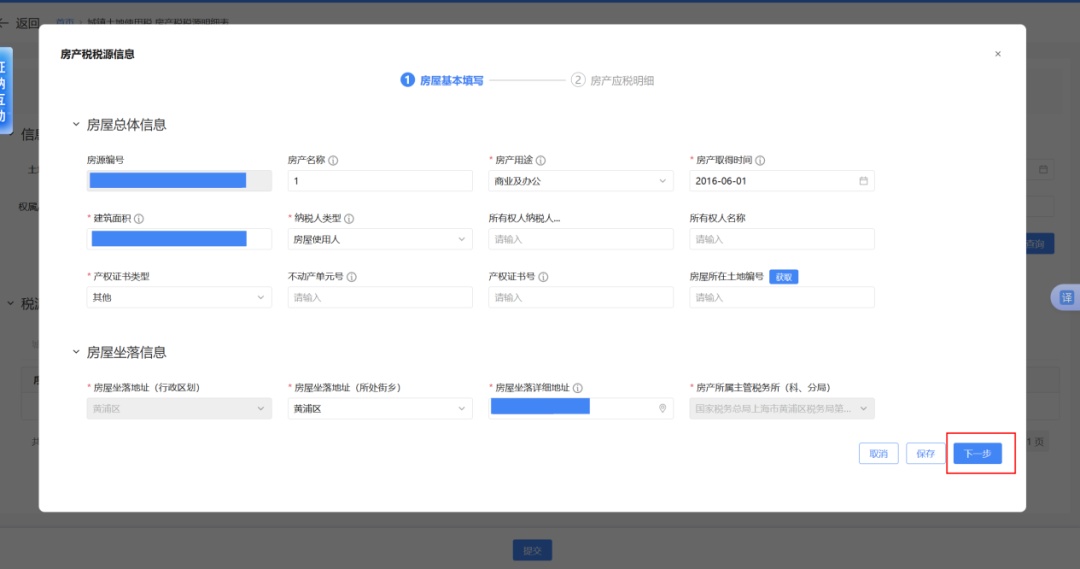Click the 保存 button
The height and width of the screenshot is (569, 1080).
click(x=925, y=453)
